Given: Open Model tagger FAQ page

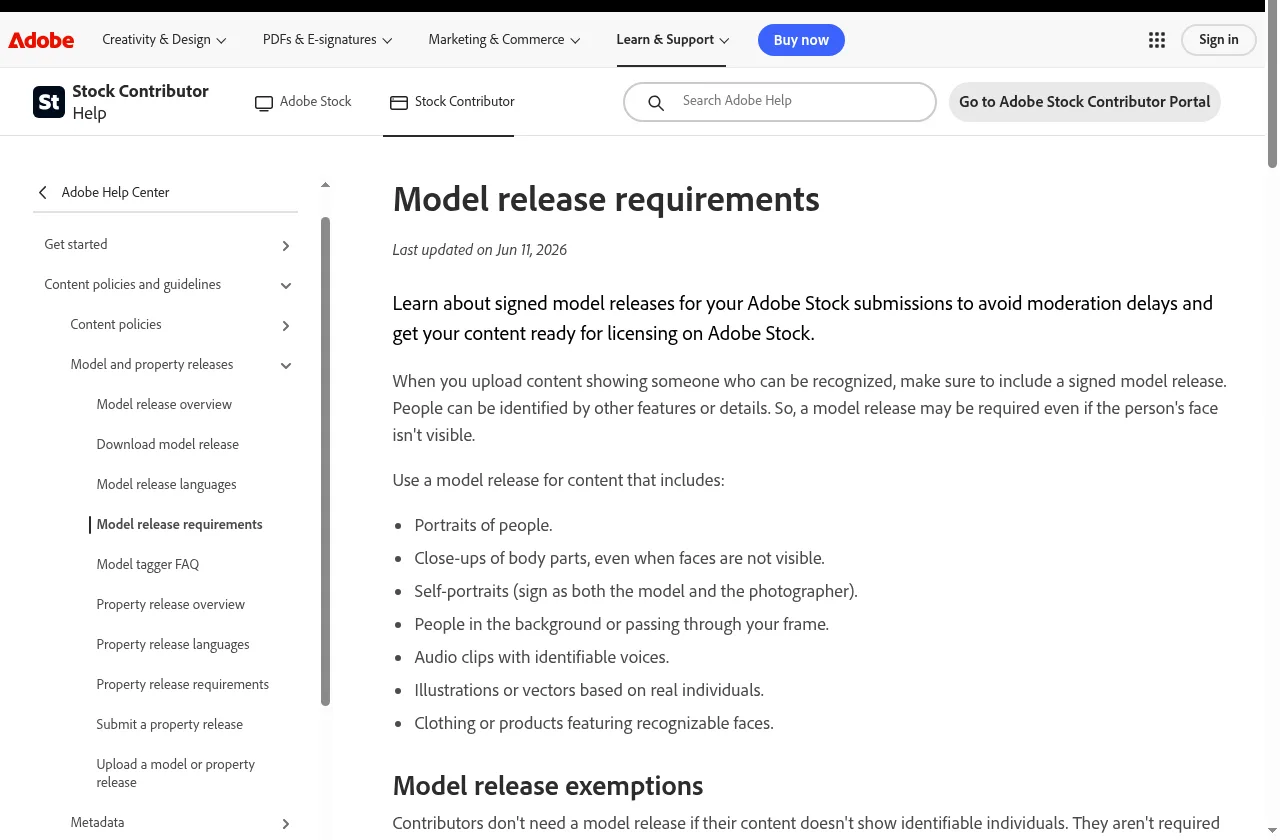Looking at the screenshot, I should tap(148, 564).
